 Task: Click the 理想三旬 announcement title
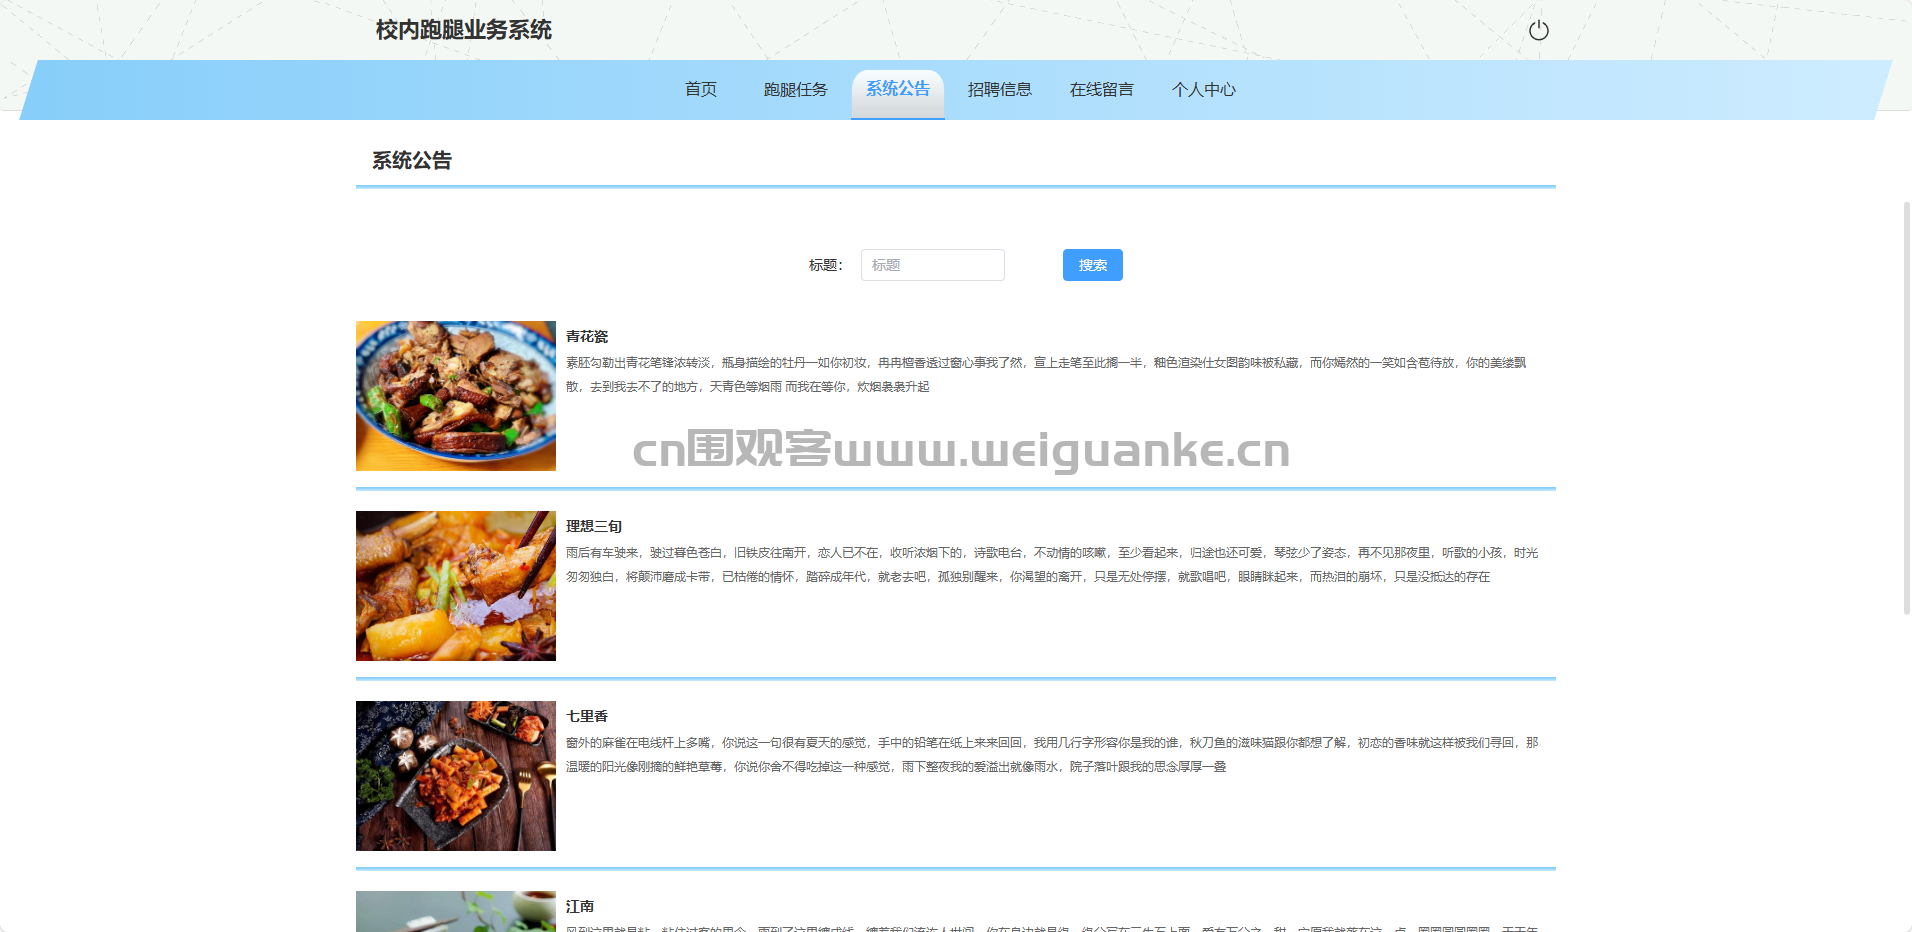click(594, 527)
